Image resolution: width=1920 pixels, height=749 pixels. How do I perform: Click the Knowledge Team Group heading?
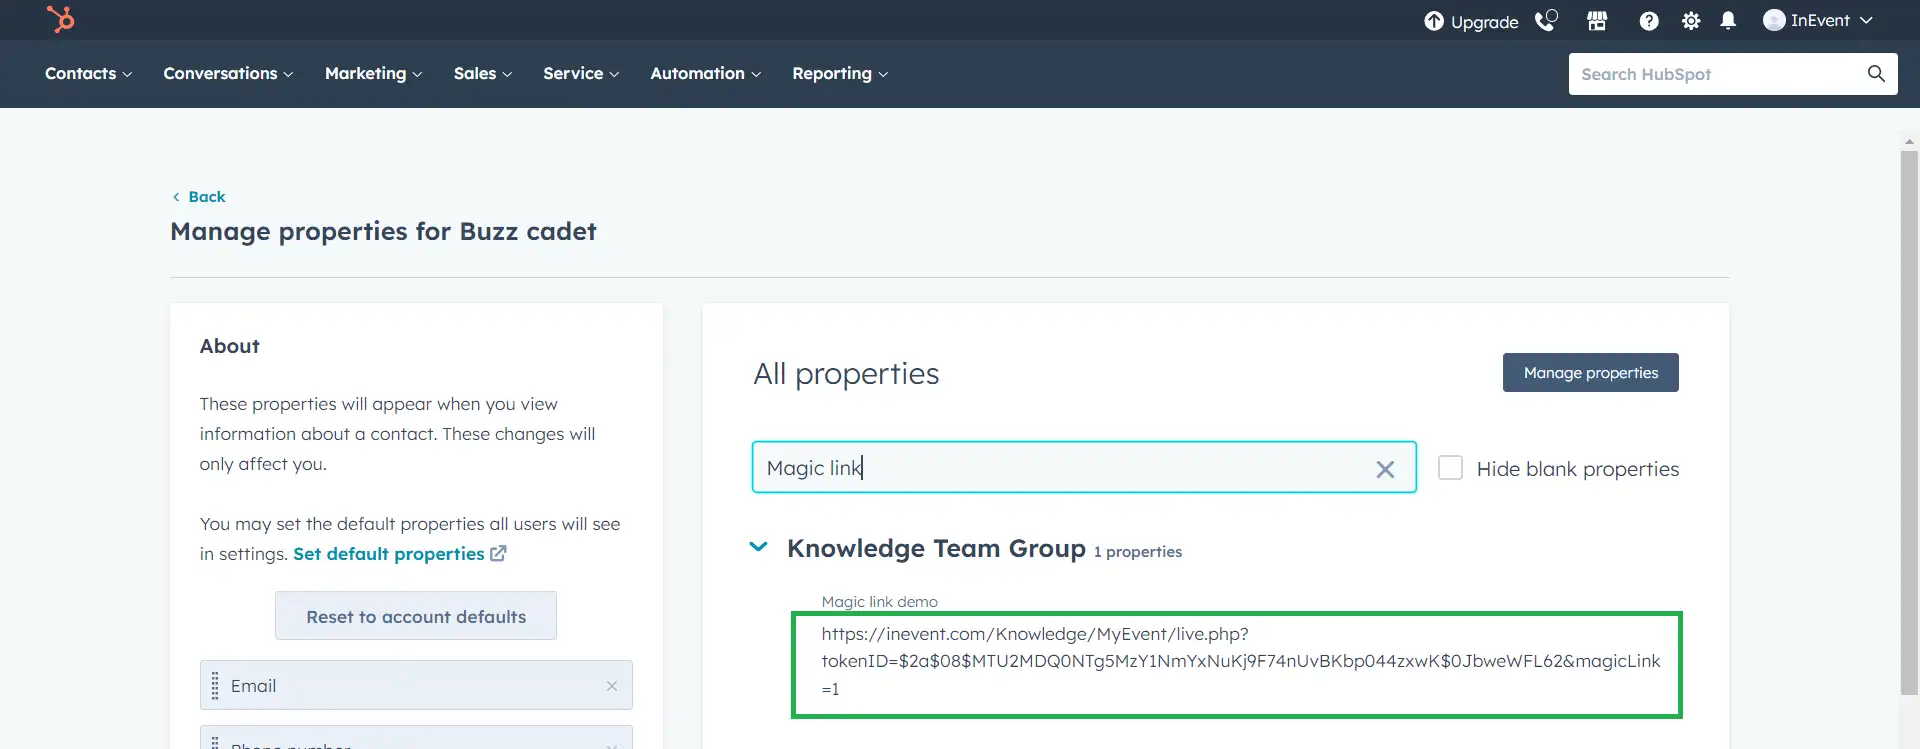(936, 549)
